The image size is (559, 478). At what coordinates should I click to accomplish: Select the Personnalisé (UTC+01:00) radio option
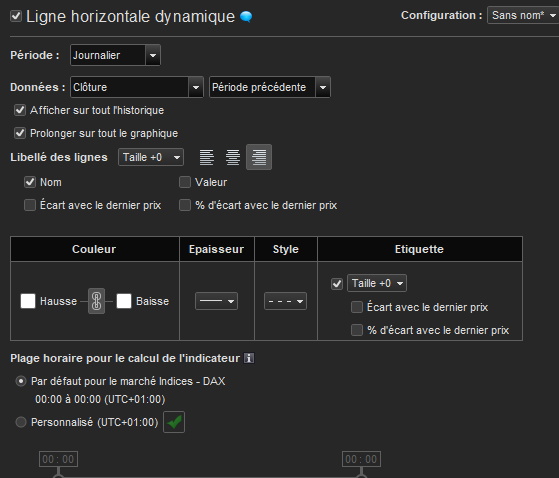click(x=21, y=422)
